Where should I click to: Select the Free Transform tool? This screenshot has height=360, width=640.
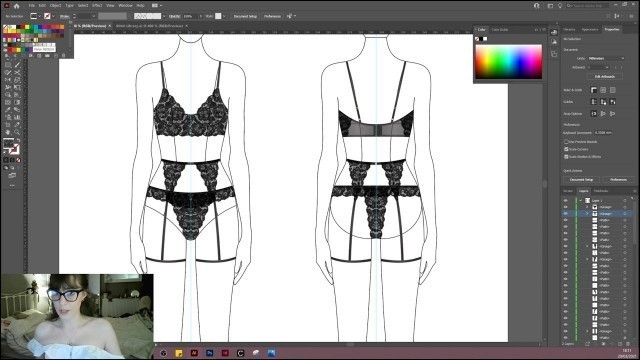click(17, 87)
